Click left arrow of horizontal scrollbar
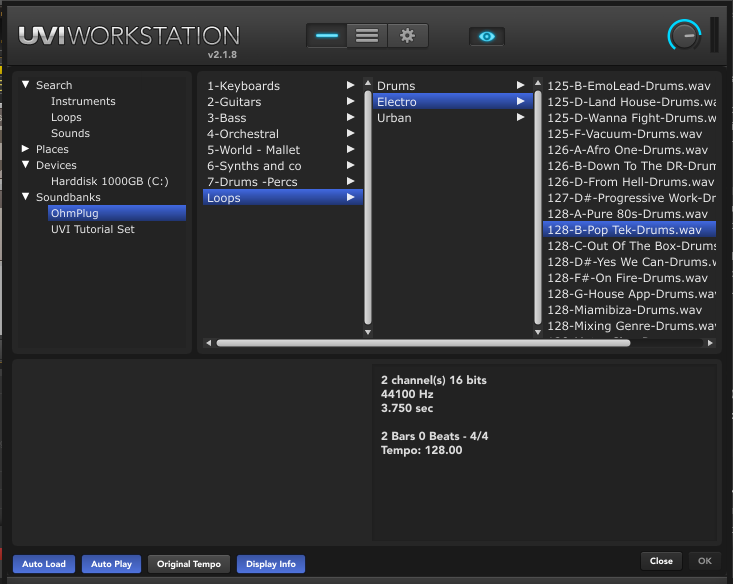Viewport: 733px width, 584px height. 208,343
